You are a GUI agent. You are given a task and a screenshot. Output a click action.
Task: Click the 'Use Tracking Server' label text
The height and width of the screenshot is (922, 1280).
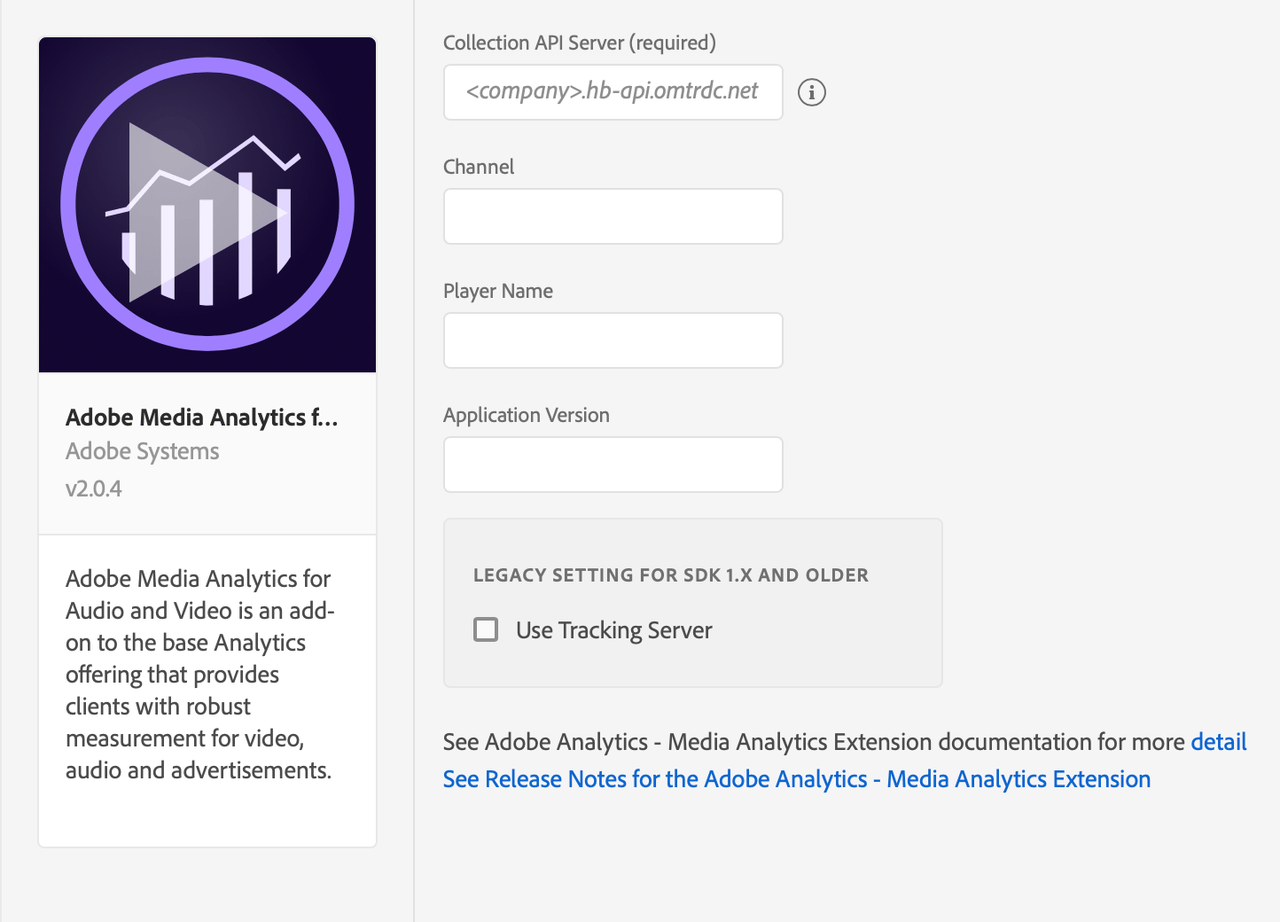click(614, 630)
